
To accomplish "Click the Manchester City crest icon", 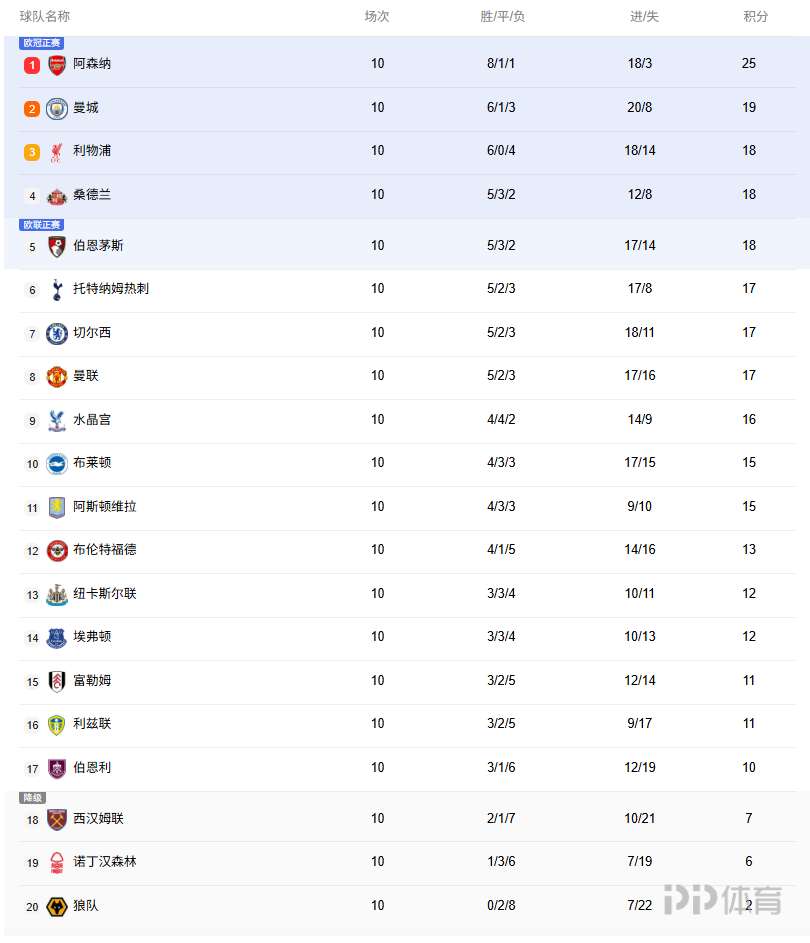I will coord(57,108).
